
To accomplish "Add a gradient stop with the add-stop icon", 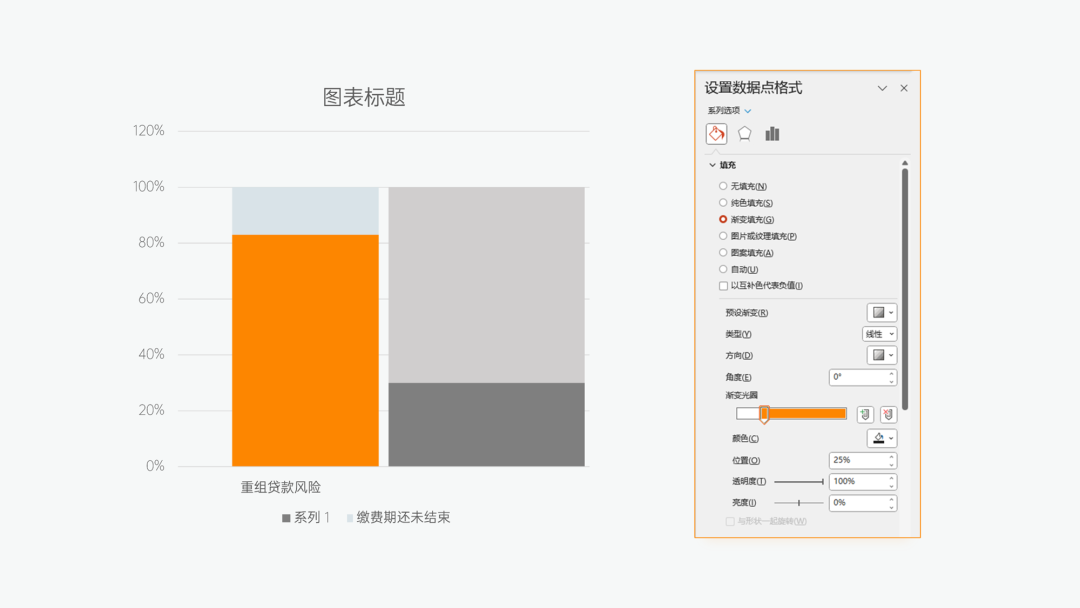I will (x=864, y=414).
